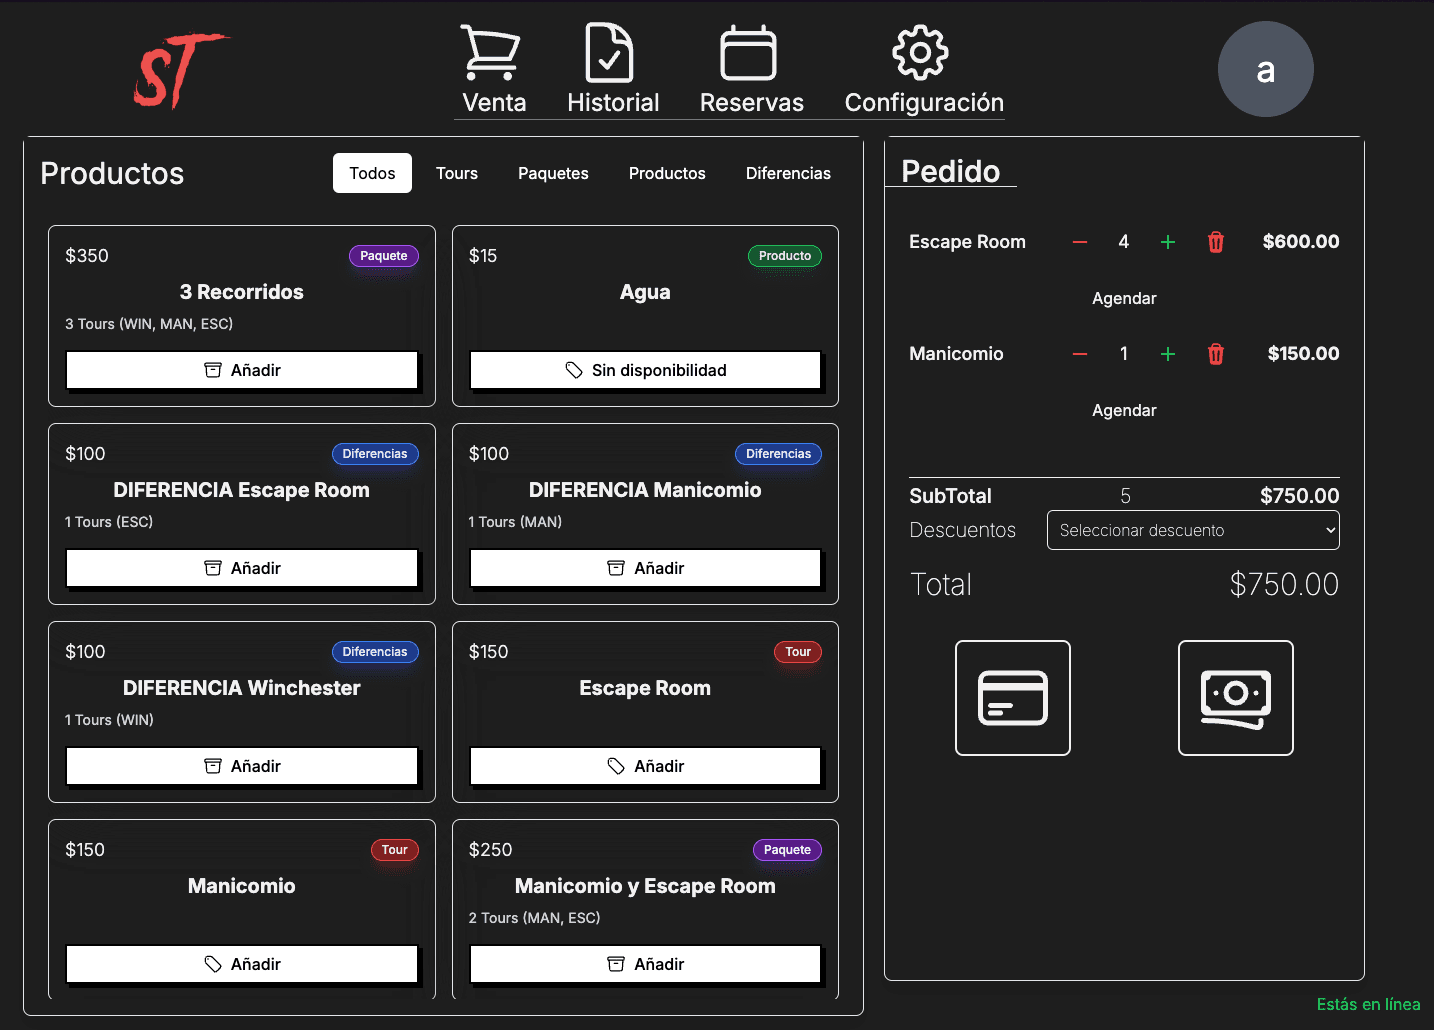The width and height of the screenshot is (1434, 1030).
Task: Decrease Escape Room quantity with minus
Action: click(x=1079, y=241)
